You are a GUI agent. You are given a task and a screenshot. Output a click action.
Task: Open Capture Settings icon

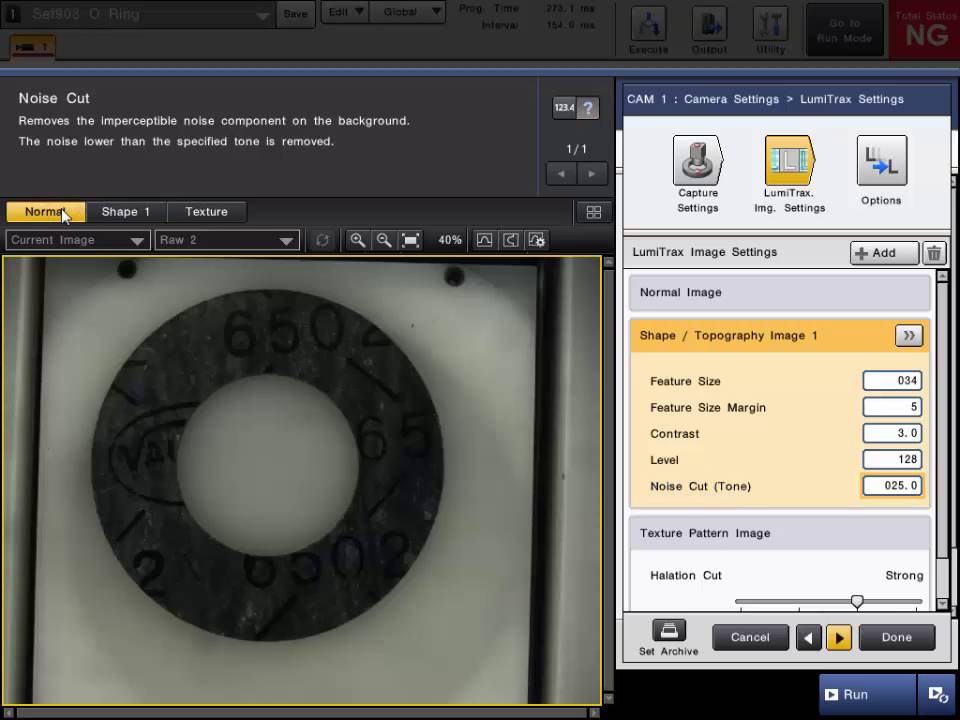697,161
